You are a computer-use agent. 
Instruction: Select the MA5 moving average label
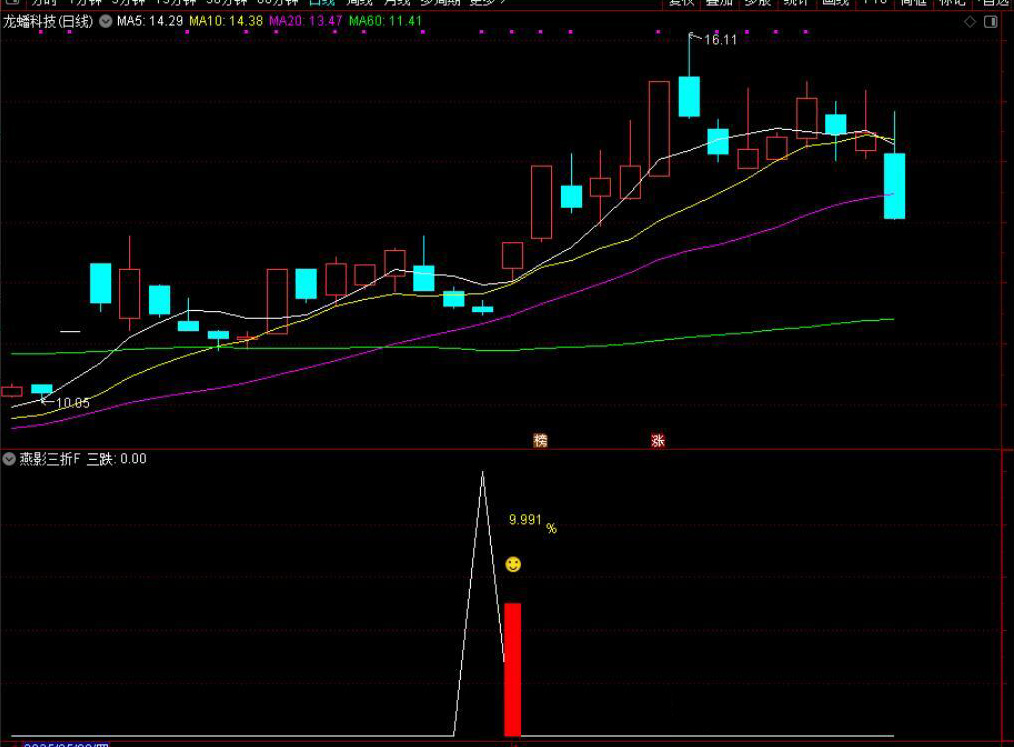pyautogui.click(x=149, y=21)
